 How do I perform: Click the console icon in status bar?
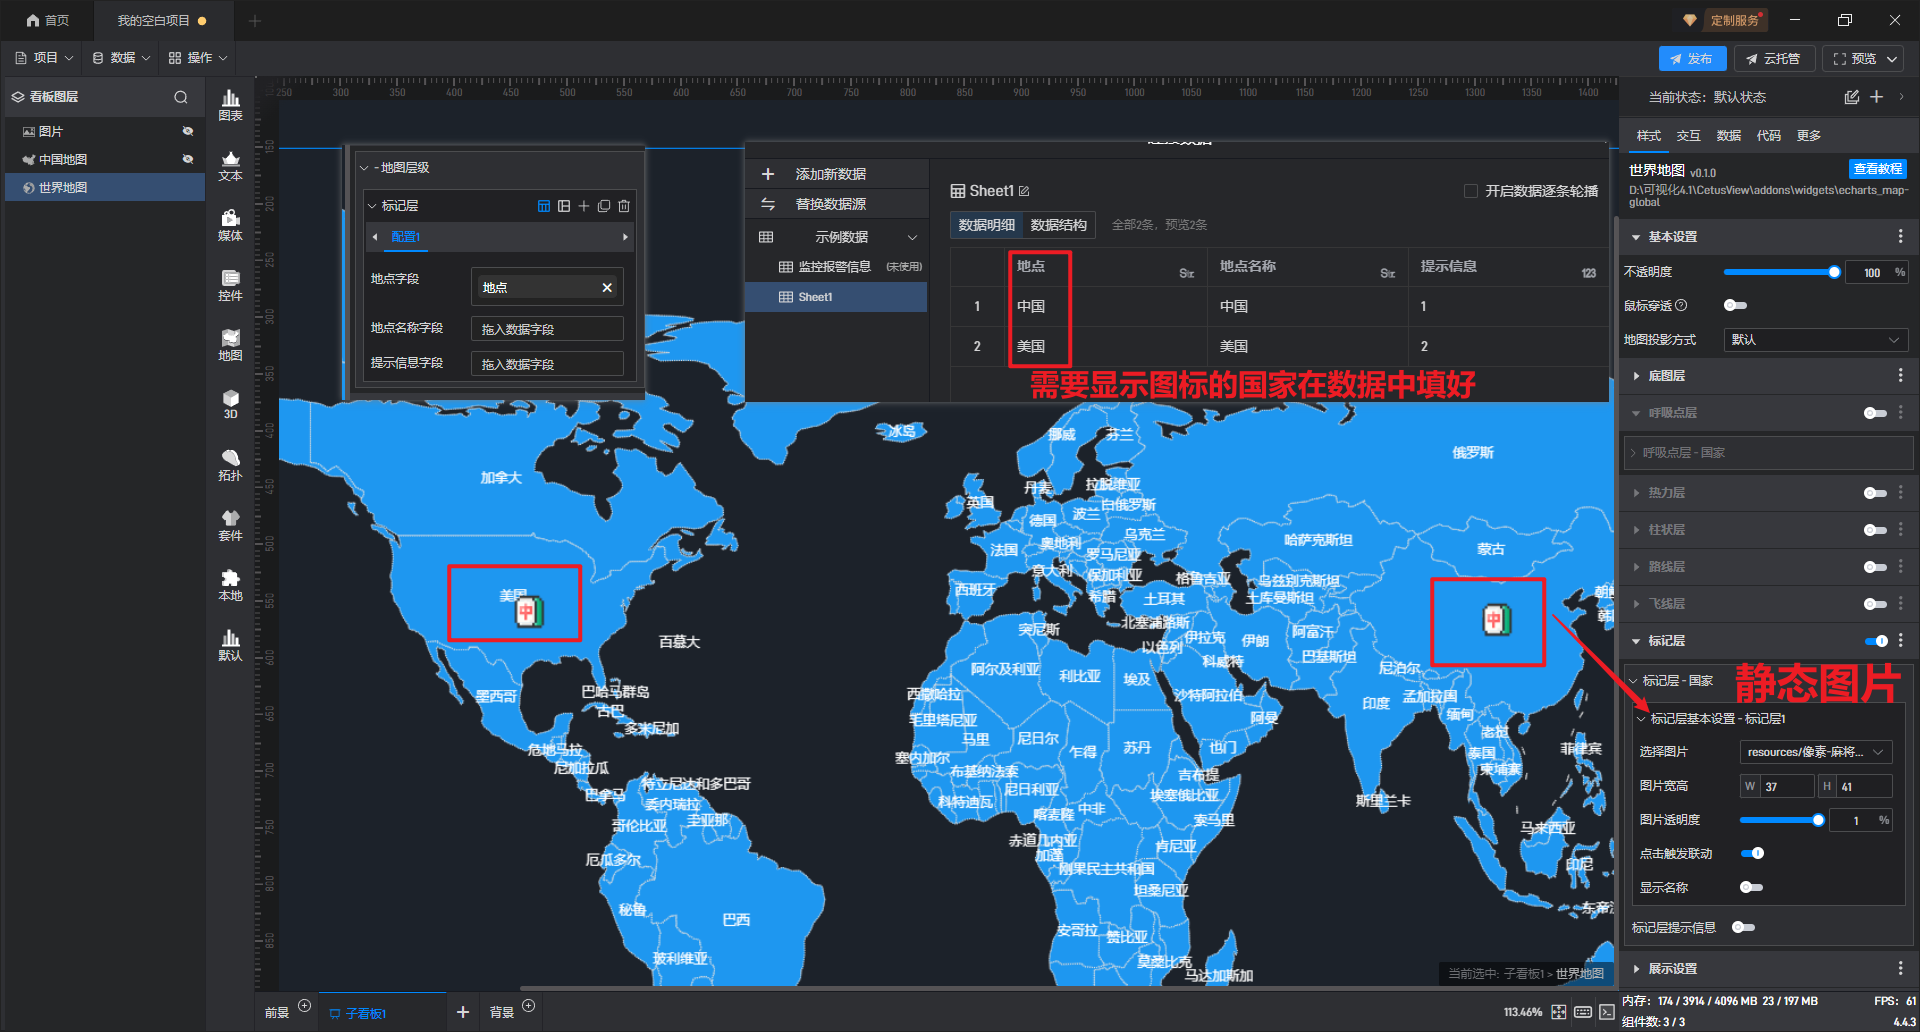pyautogui.click(x=1606, y=1012)
